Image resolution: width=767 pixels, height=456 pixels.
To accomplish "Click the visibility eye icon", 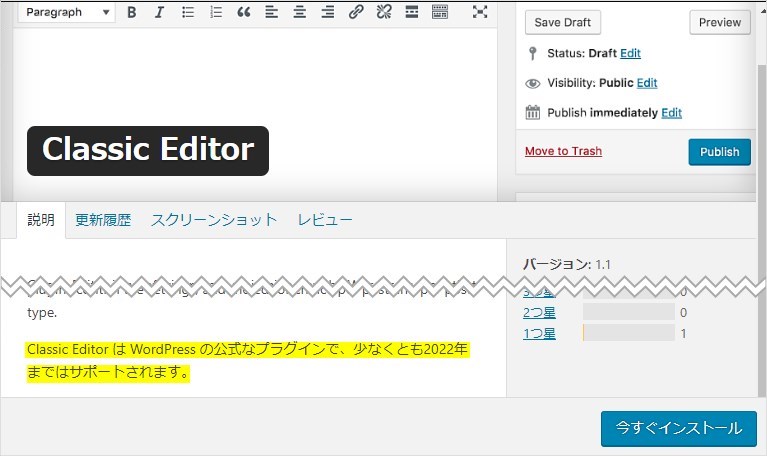I will pyautogui.click(x=533, y=84).
